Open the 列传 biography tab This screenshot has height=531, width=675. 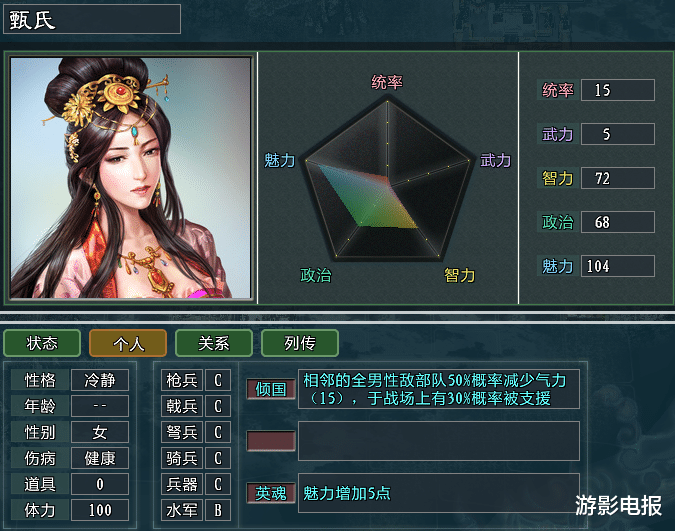tap(300, 343)
